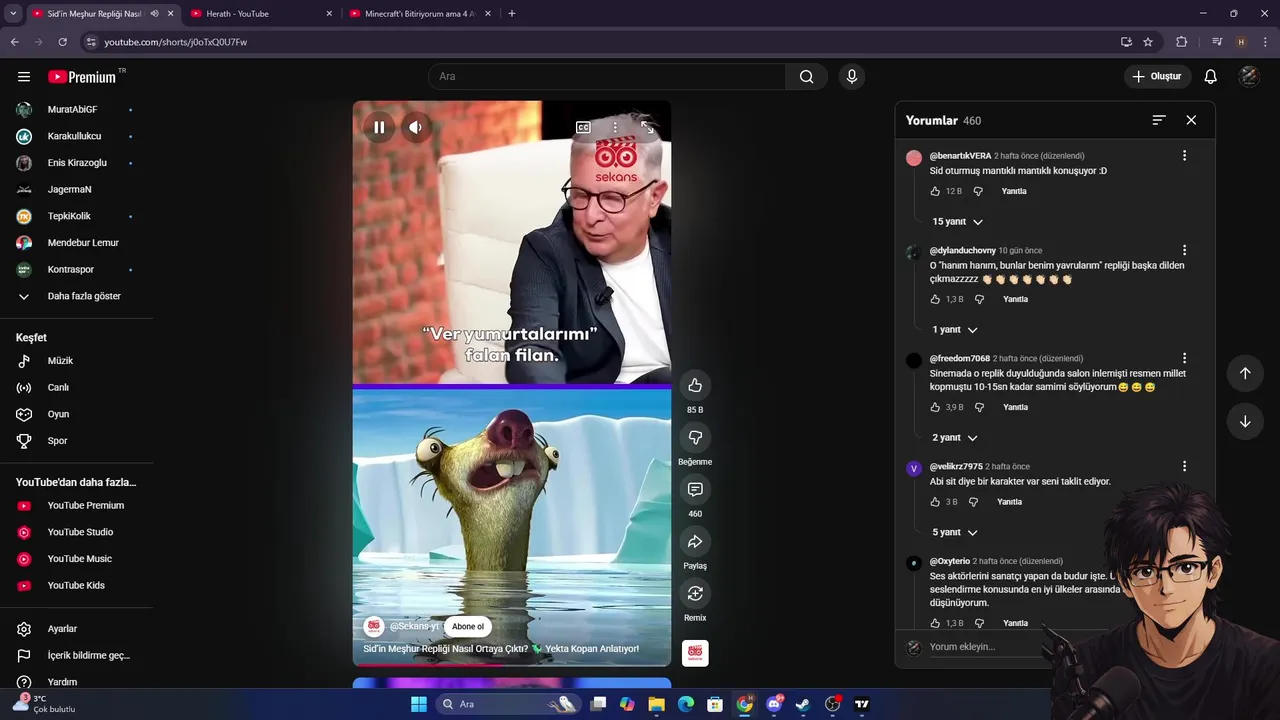Like the Short with thumbs up
Screen dimensions: 1280x720
pyautogui.click(x=695, y=385)
